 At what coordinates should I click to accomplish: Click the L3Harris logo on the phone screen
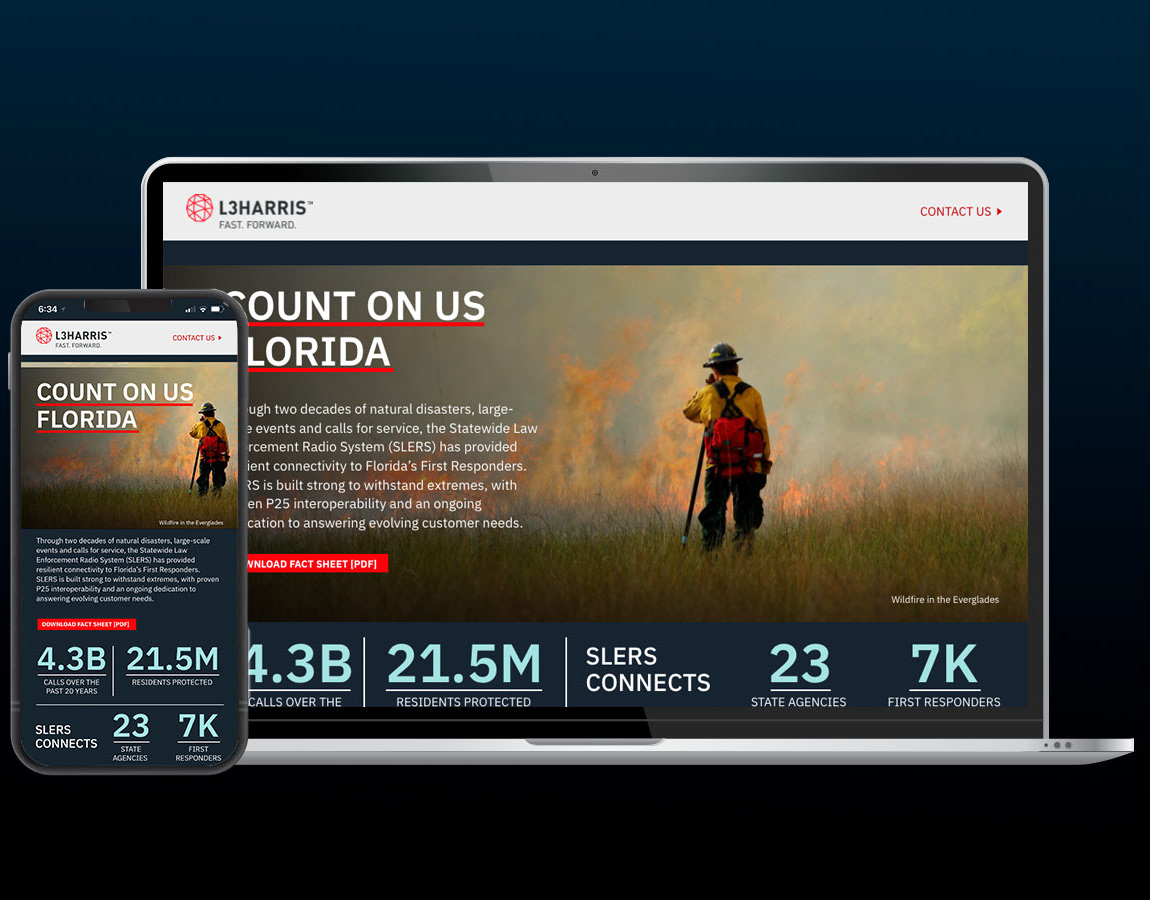click(73, 337)
